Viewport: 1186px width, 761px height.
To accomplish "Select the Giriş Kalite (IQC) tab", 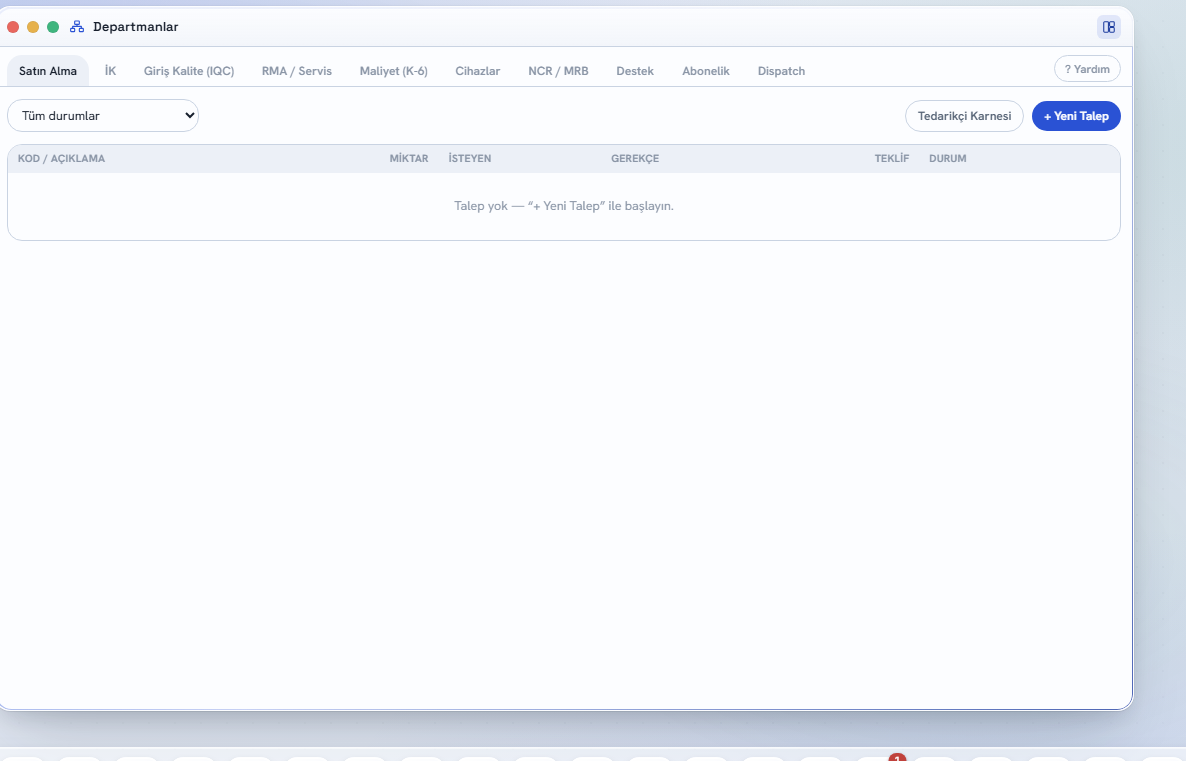I will point(189,71).
